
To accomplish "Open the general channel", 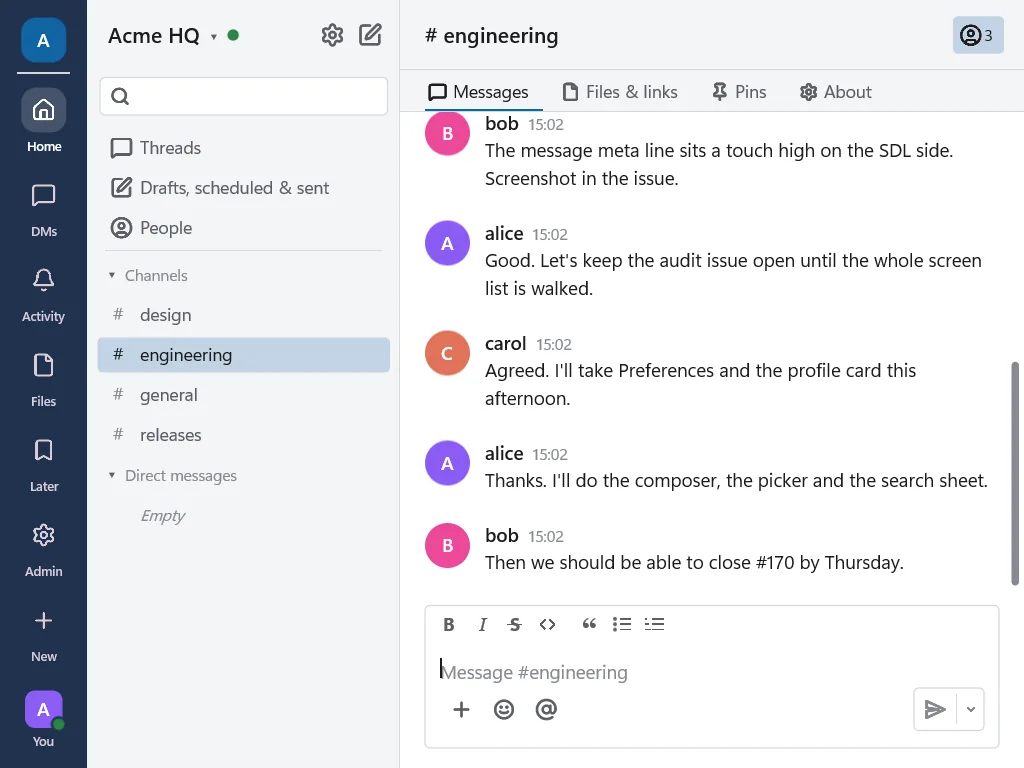I will (244, 395).
